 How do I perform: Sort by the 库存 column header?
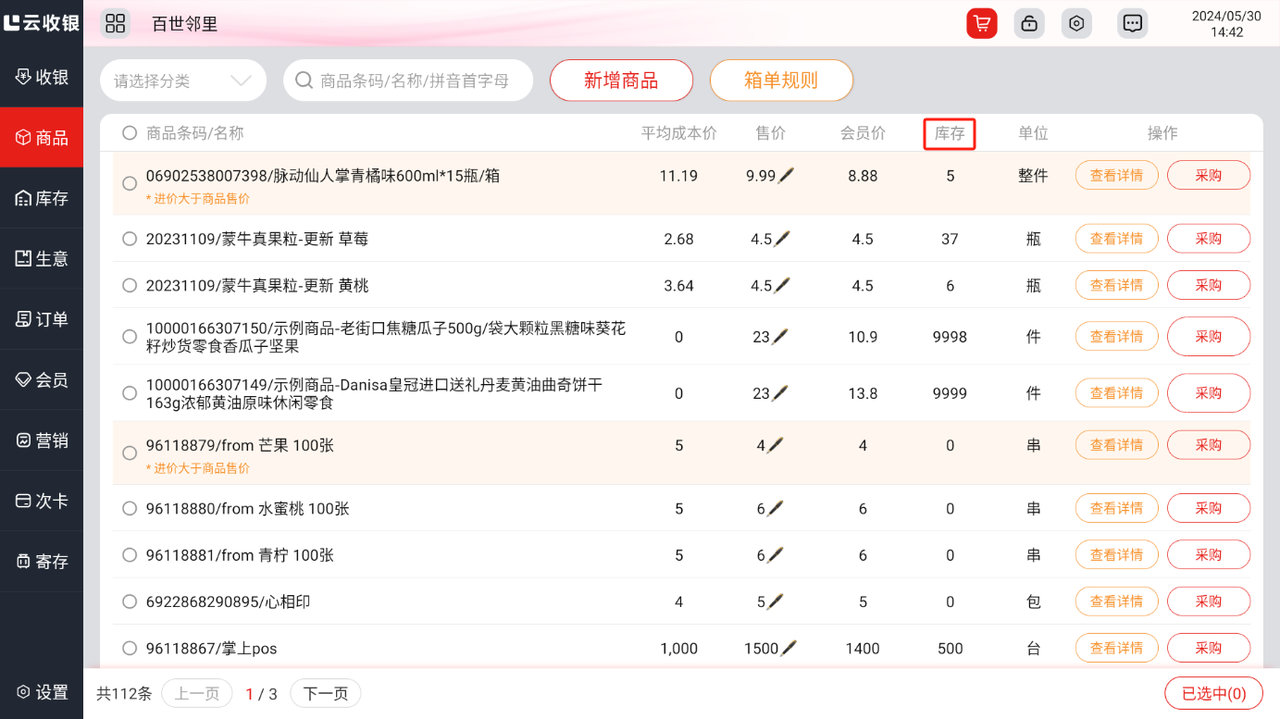pos(949,134)
